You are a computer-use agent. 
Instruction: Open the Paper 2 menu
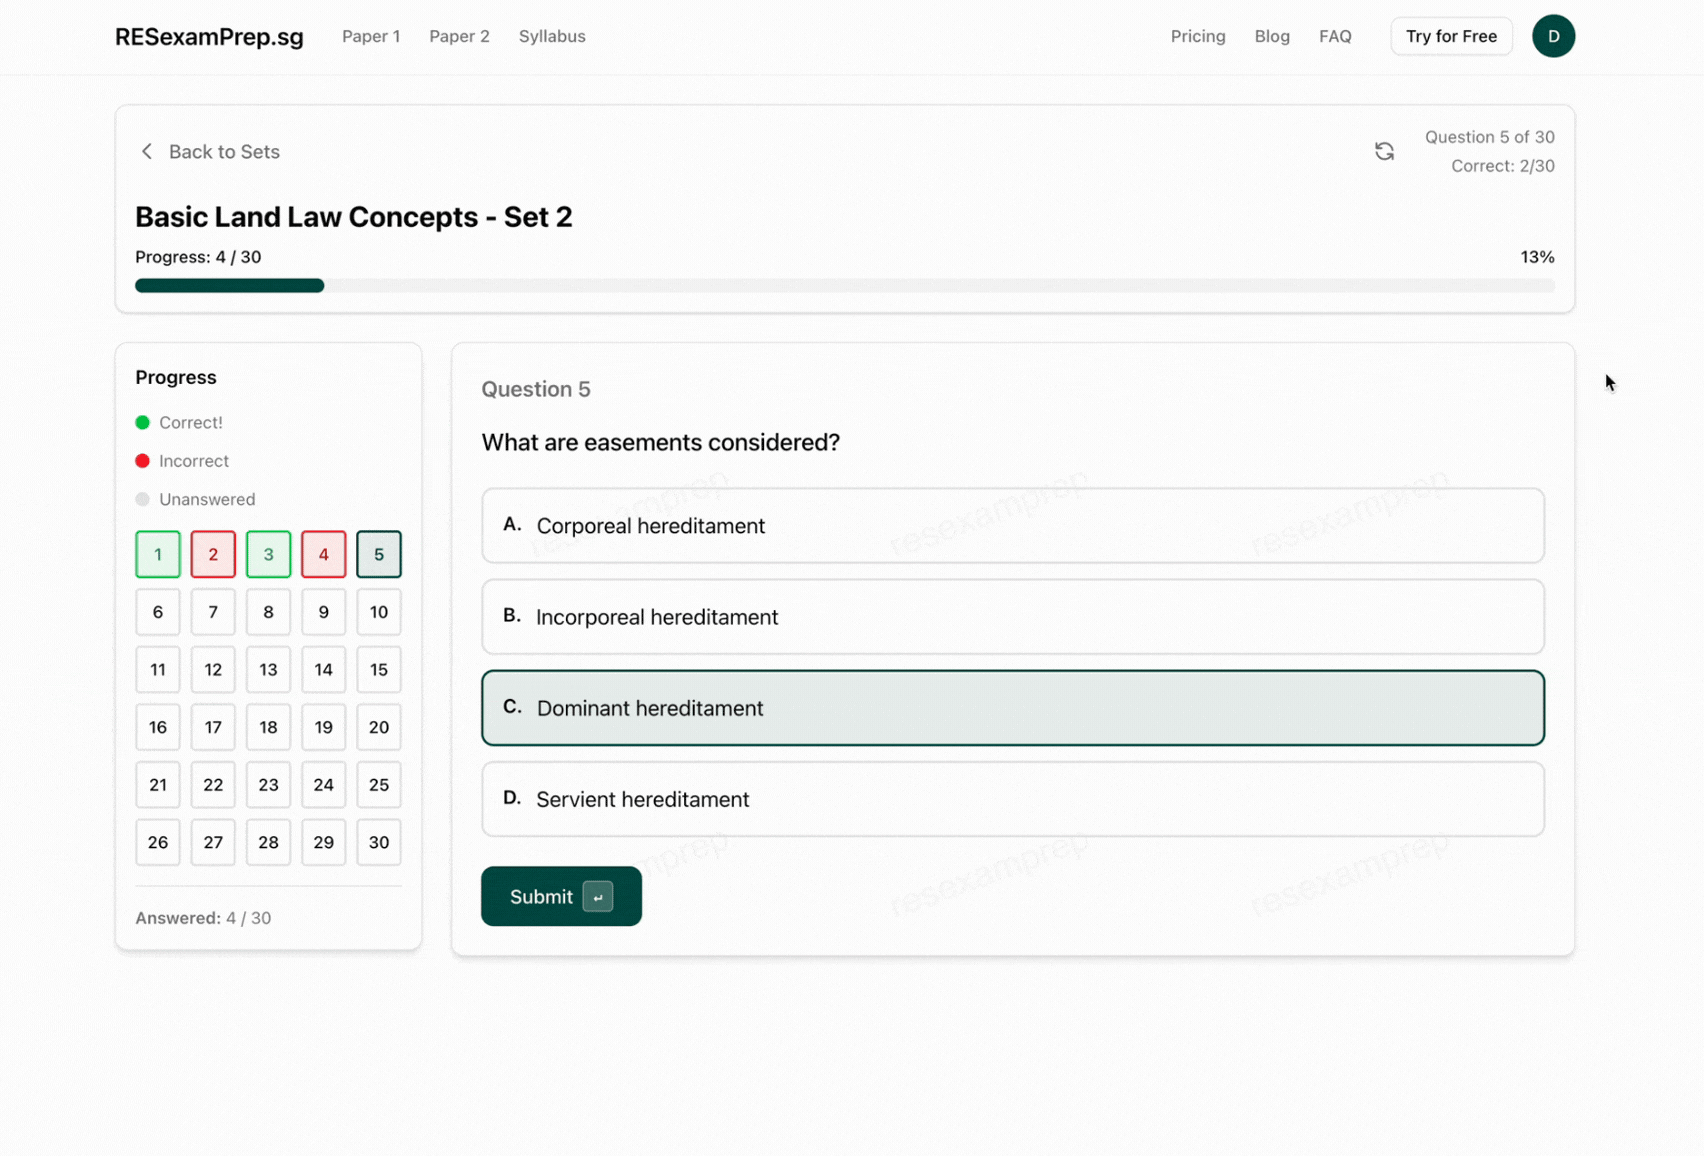click(x=459, y=36)
